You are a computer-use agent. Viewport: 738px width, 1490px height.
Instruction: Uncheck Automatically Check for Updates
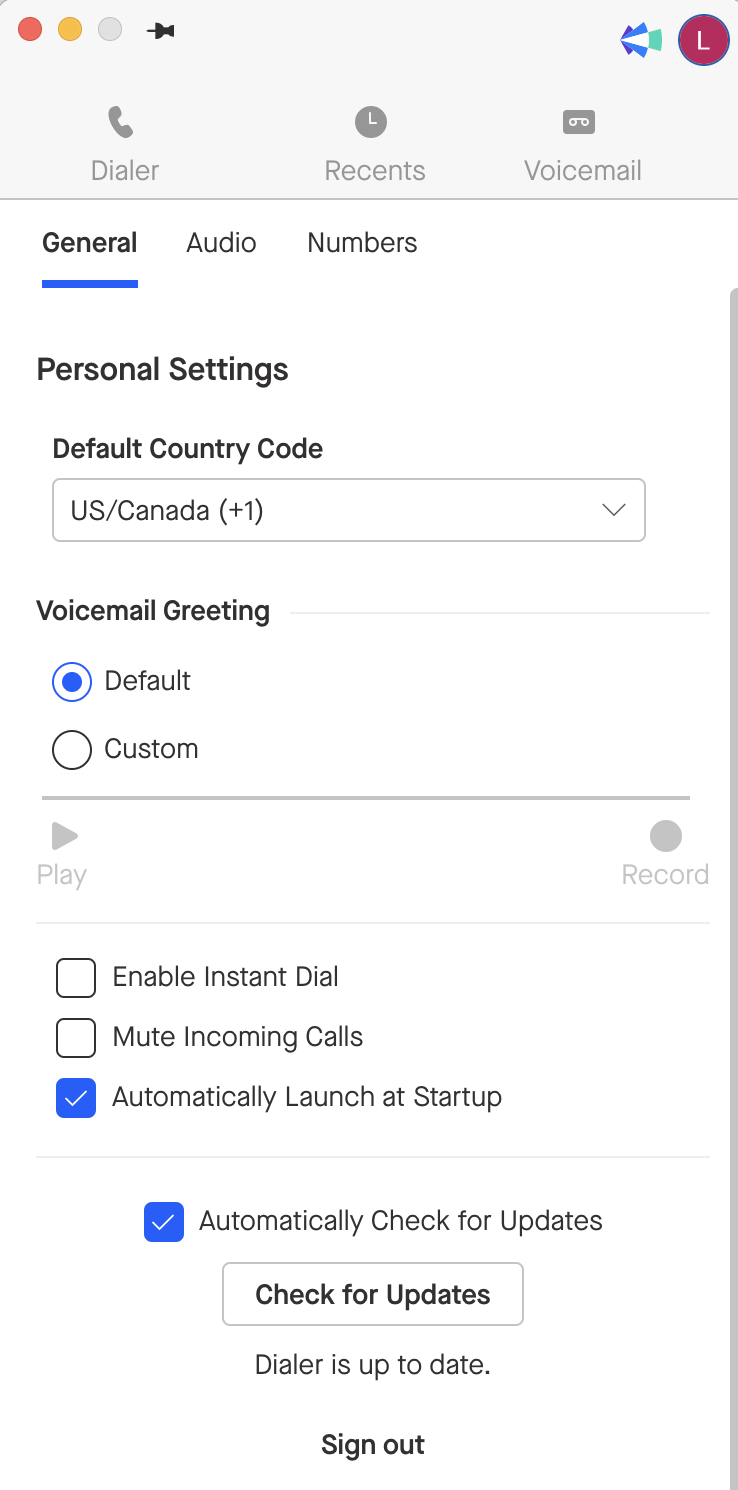pyautogui.click(x=164, y=1222)
